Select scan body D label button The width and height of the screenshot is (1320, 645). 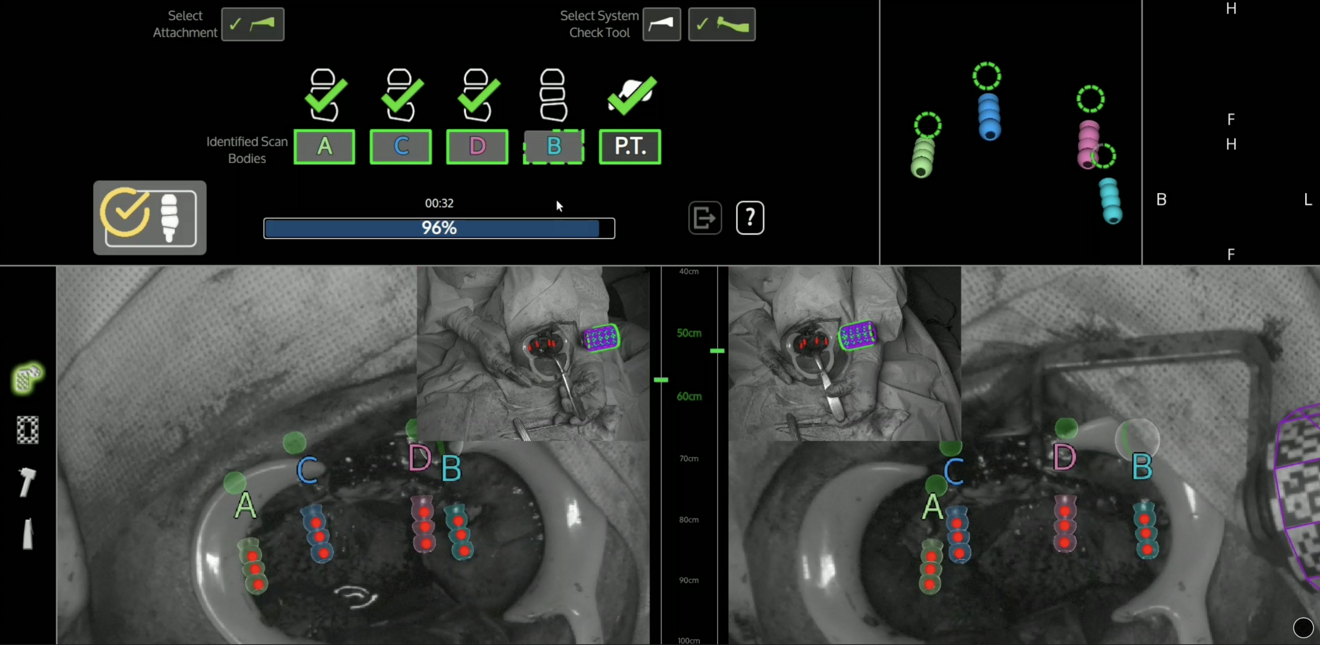click(477, 147)
